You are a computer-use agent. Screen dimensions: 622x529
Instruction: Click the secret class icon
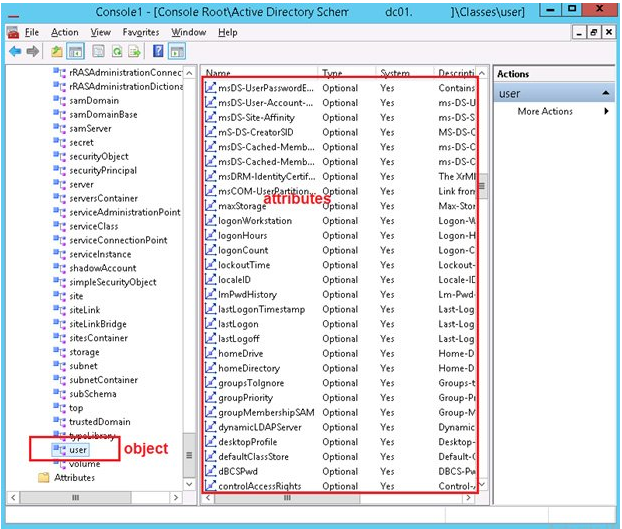pyautogui.click(x=60, y=142)
